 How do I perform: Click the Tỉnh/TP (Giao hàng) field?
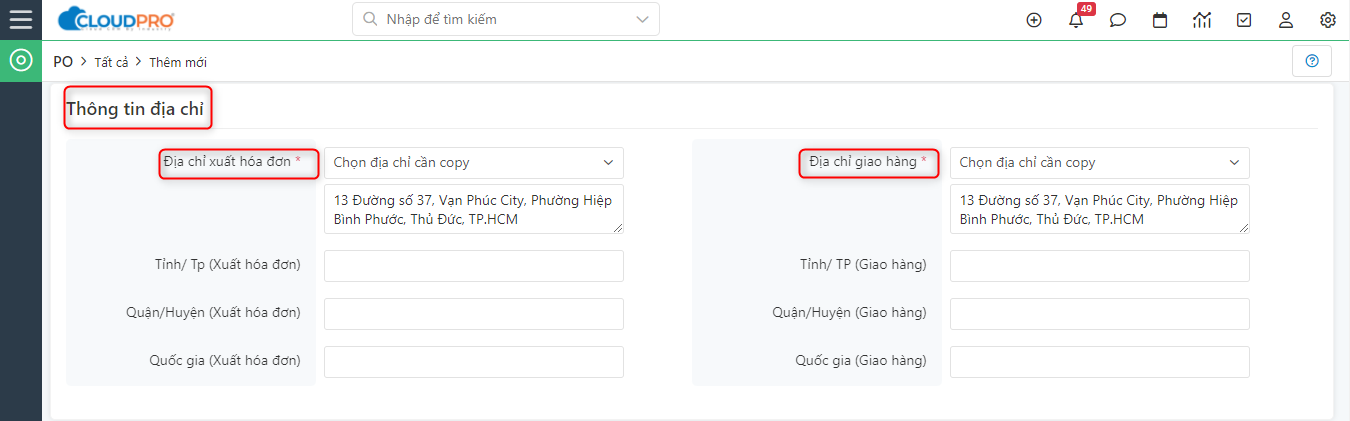click(1100, 266)
